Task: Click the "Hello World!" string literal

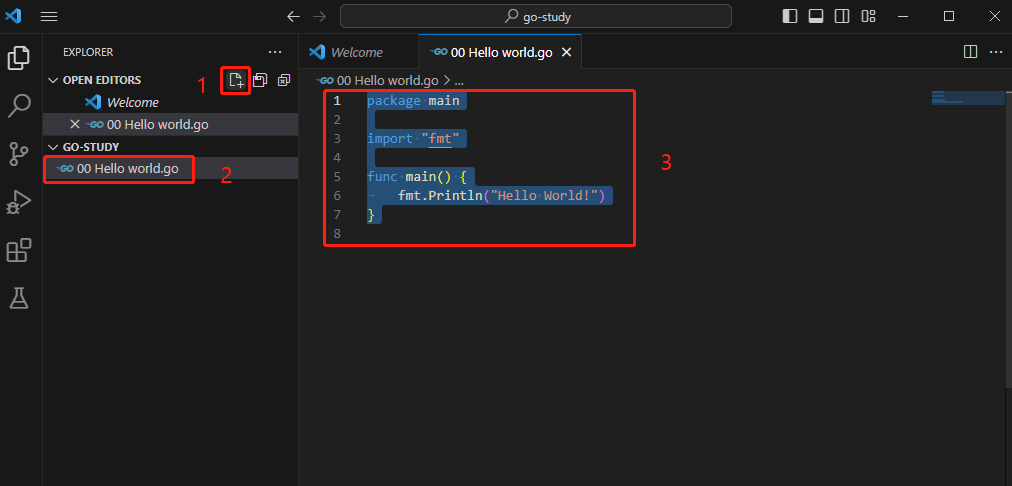Action: (x=544, y=196)
